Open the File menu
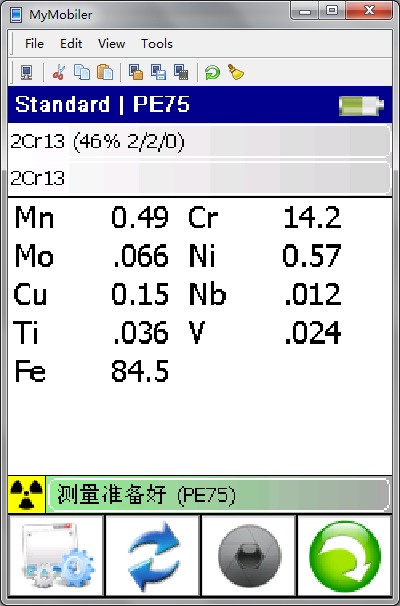The height and width of the screenshot is (606, 400). tap(34, 44)
